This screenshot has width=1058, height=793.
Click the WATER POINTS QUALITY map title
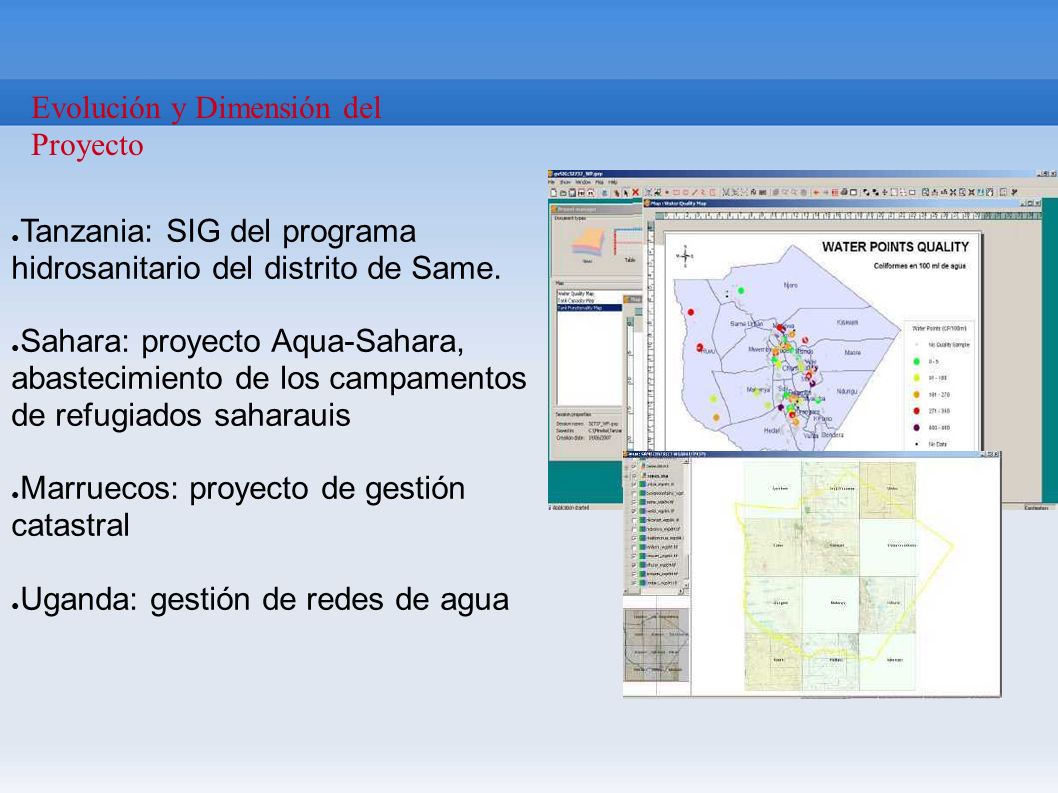click(895, 247)
